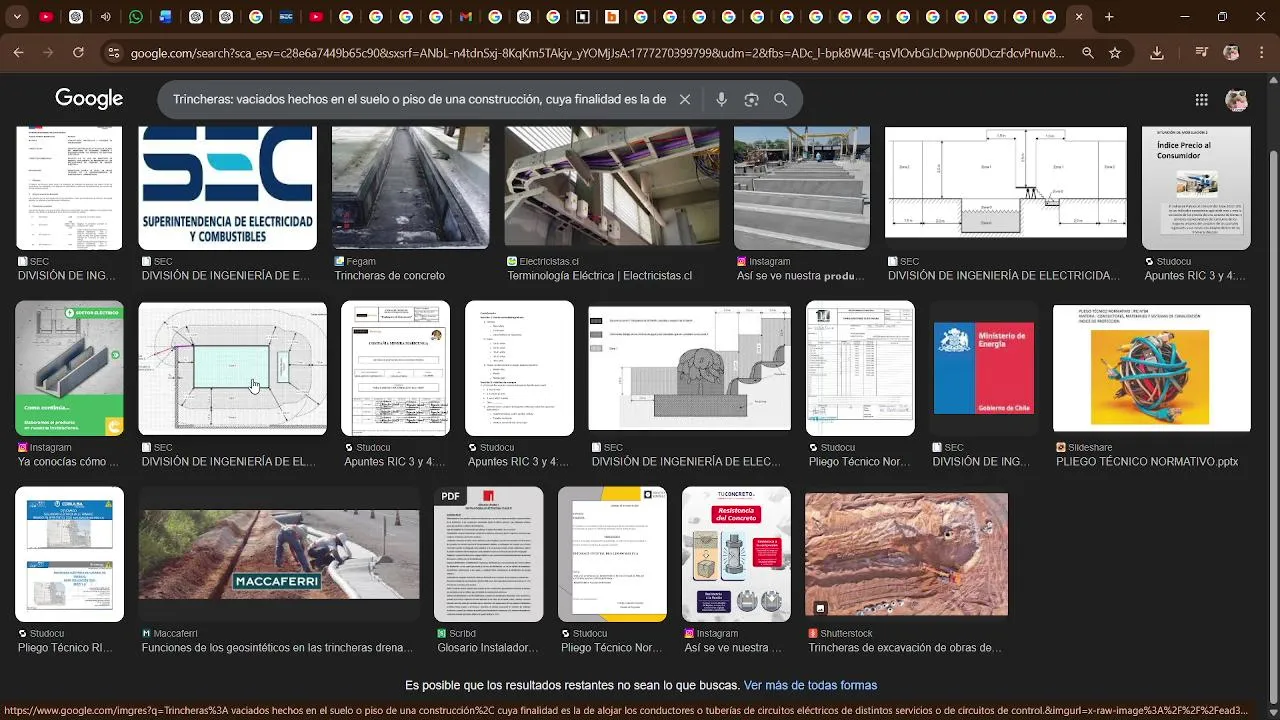The height and width of the screenshot is (720, 1280).
Task: Close the active tab
Action: 1079,17
